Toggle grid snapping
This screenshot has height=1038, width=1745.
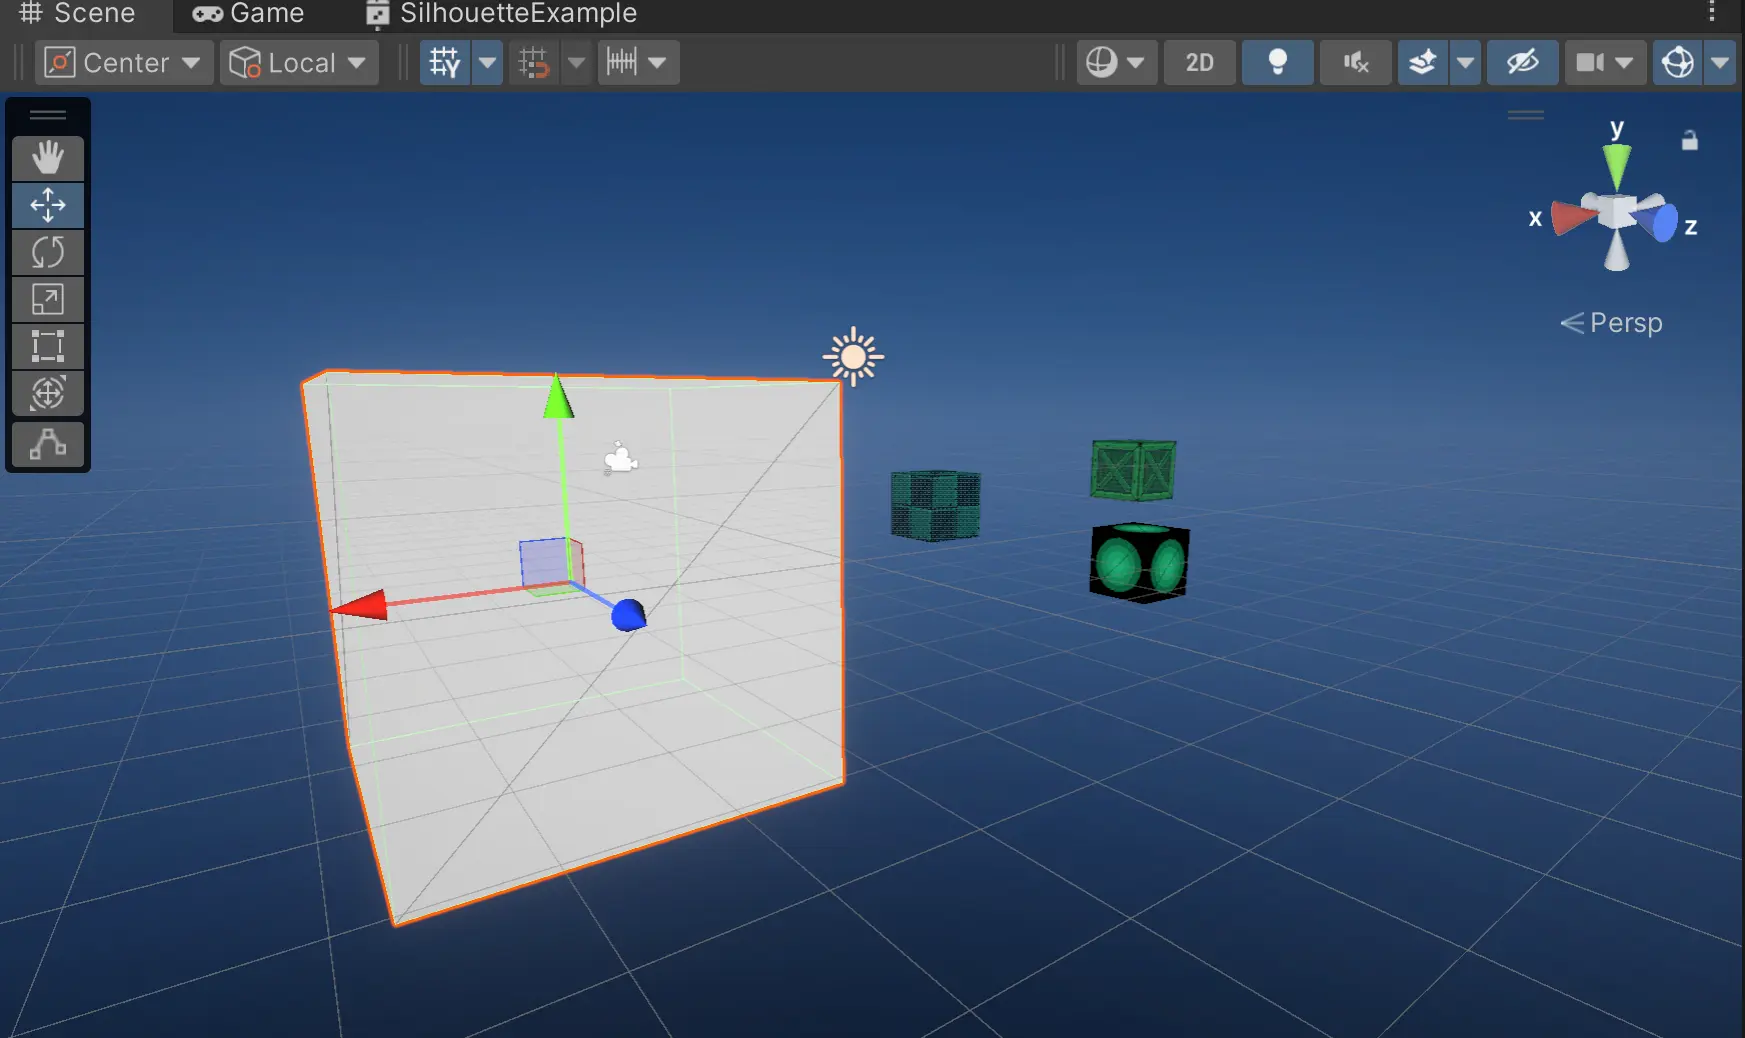click(534, 62)
